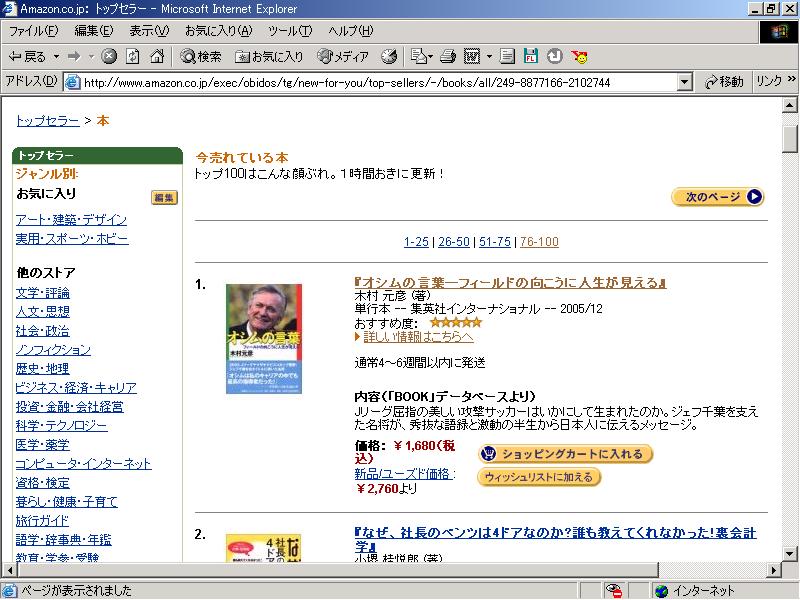The image size is (800, 600).
Task: Open the Favorites (お気に入り) toolbar button
Action: 269,56
